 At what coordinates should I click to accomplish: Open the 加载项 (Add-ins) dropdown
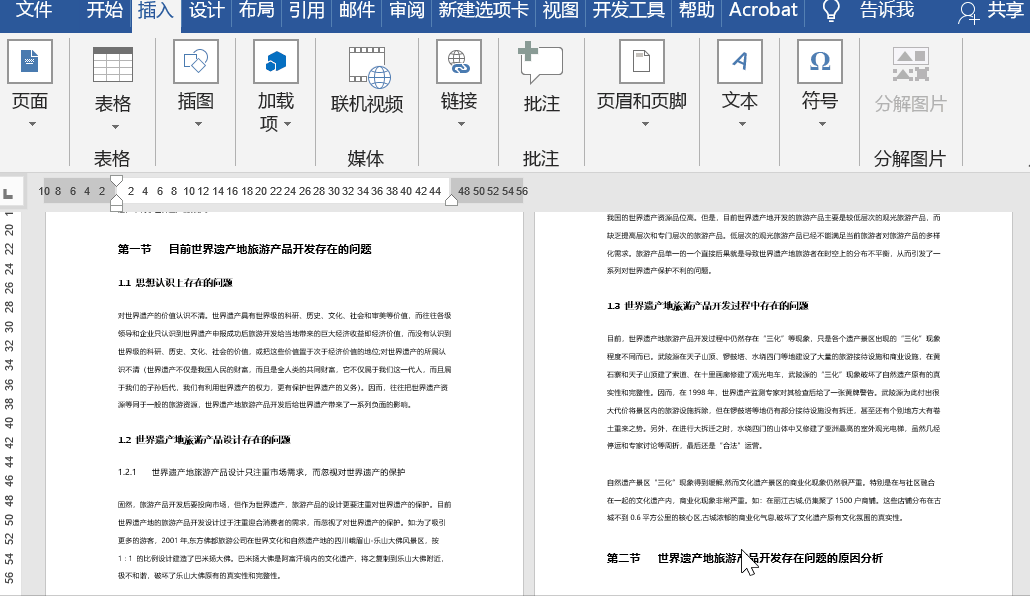[276, 85]
